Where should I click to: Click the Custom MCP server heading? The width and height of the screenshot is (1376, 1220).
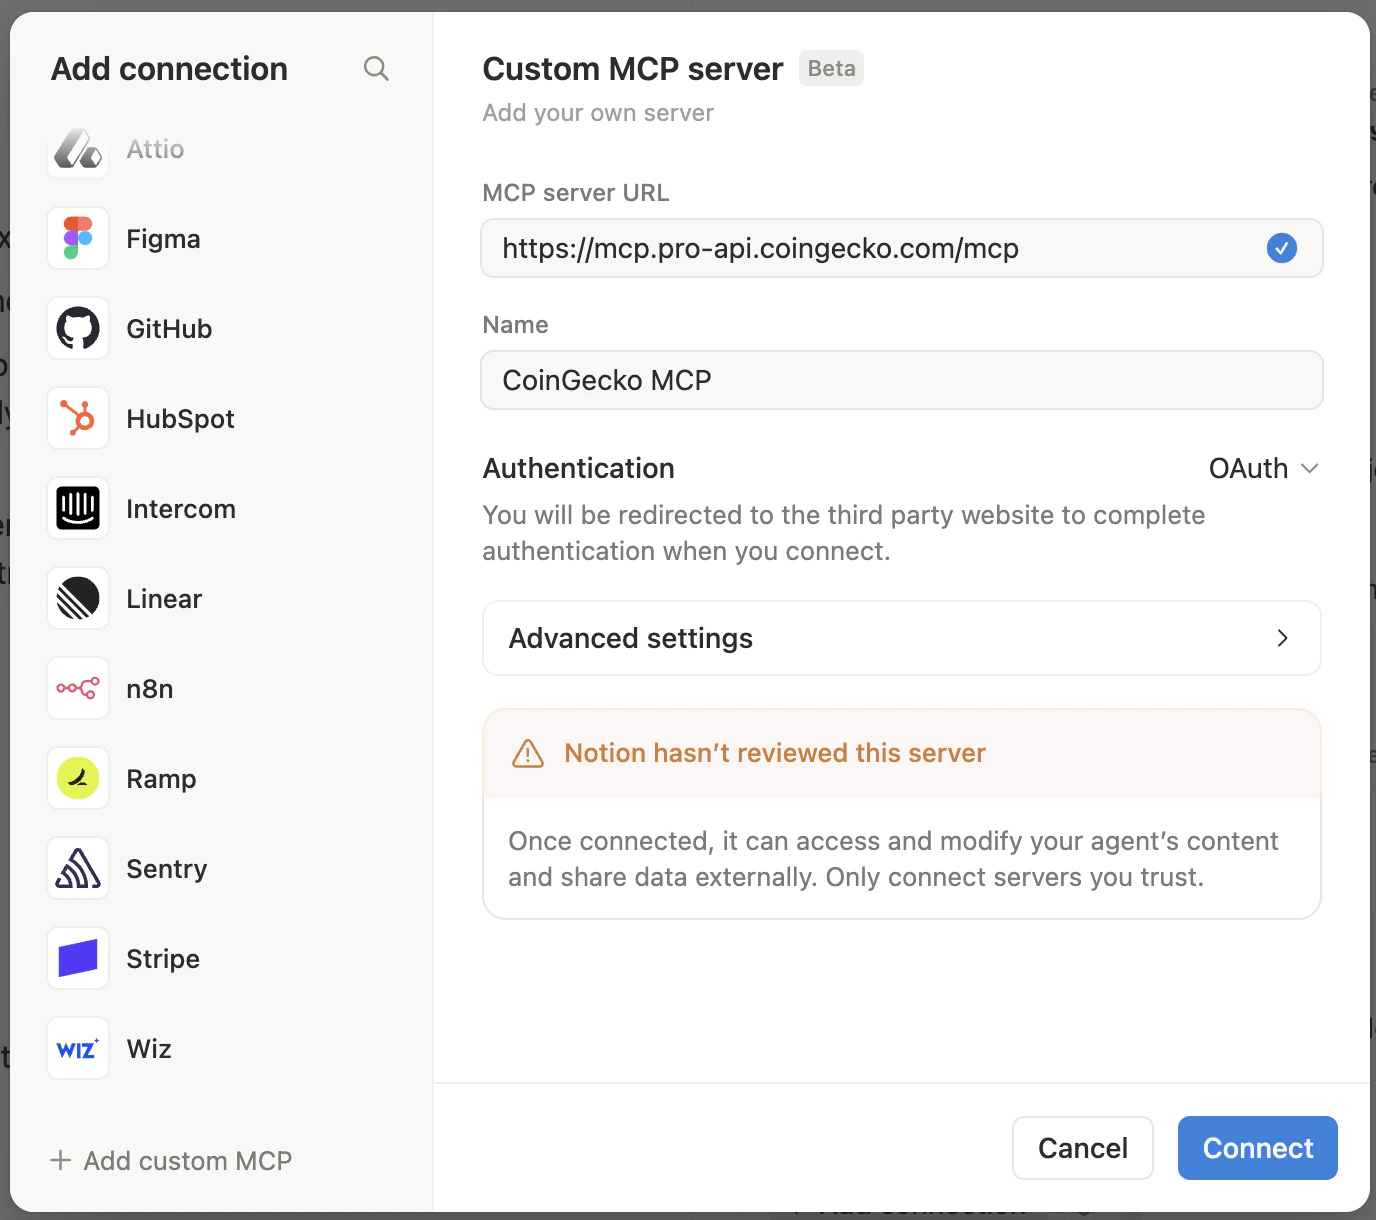pos(633,69)
